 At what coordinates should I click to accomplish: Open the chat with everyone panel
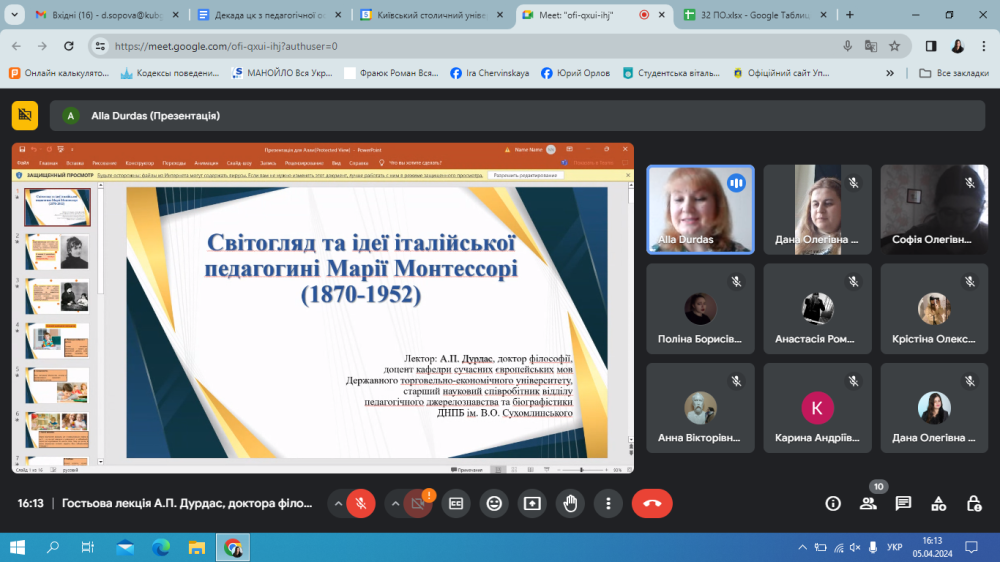click(903, 503)
